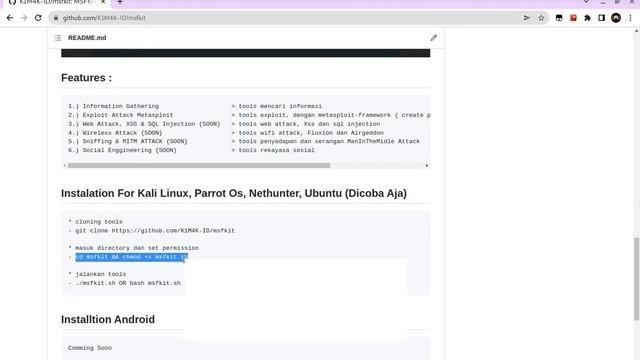The height and width of the screenshot is (360, 640).
Task: Click the highlighted 'cd msfkit && chmod' command
Action: click(x=131, y=257)
